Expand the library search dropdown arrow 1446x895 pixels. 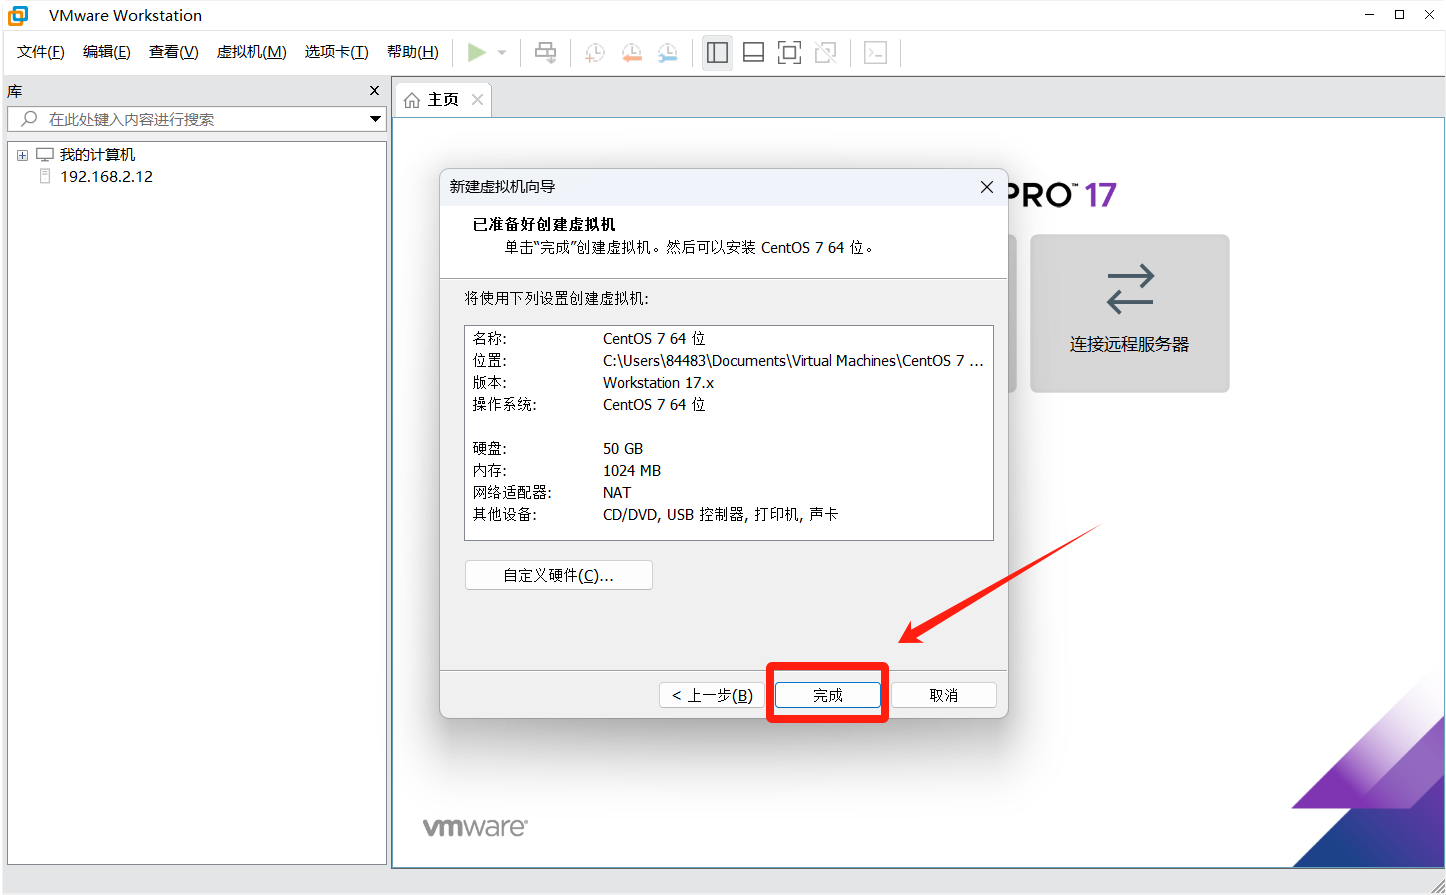coord(375,119)
